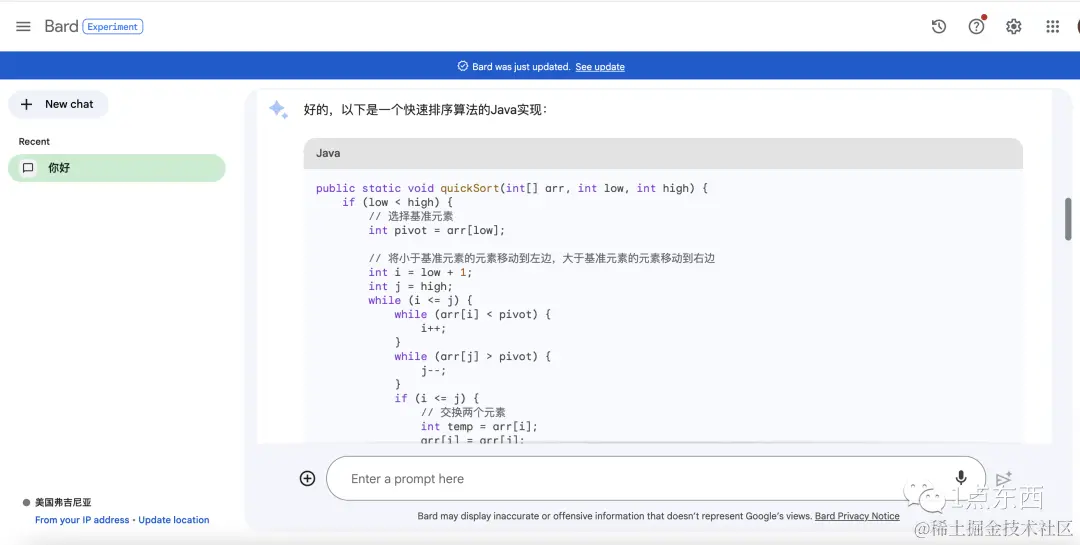Click the conversation vertical scrollbar
The image size is (1080, 545).
[x=1068, y=219]
